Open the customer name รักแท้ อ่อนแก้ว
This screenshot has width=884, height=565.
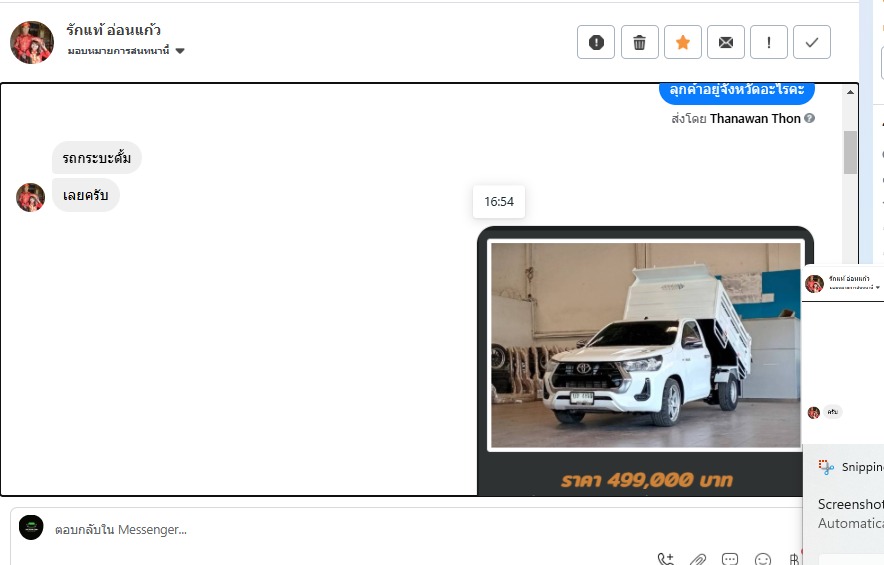coord(114,30)
